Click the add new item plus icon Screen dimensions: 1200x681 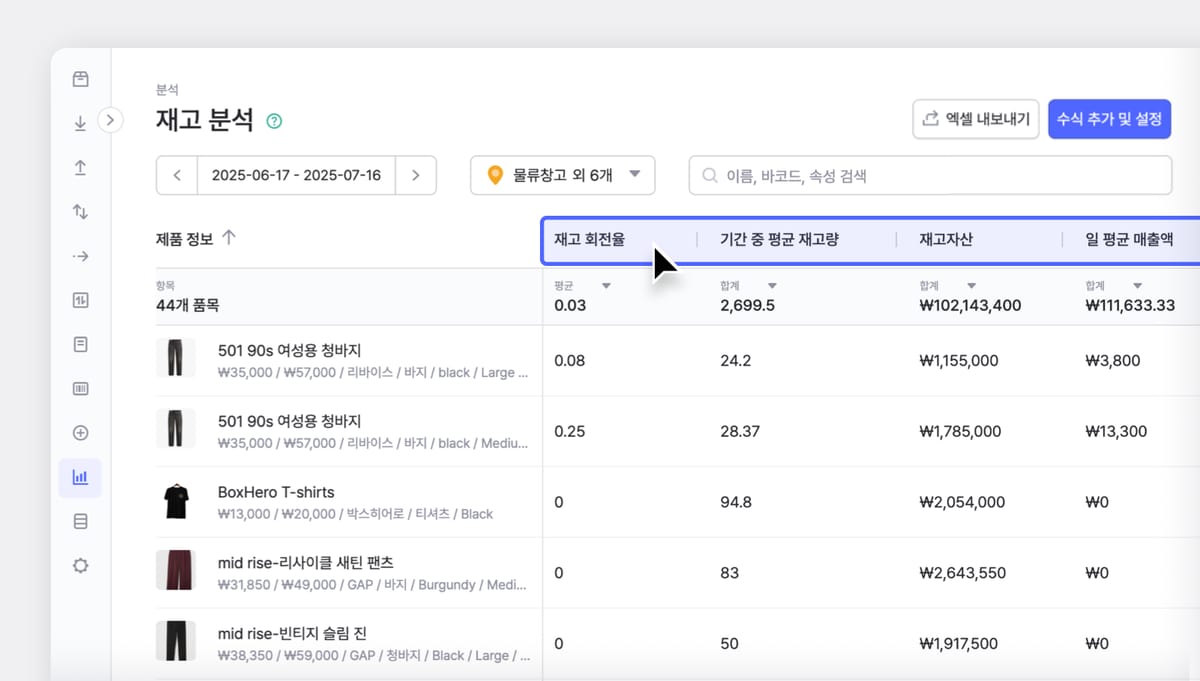point(80,432)
